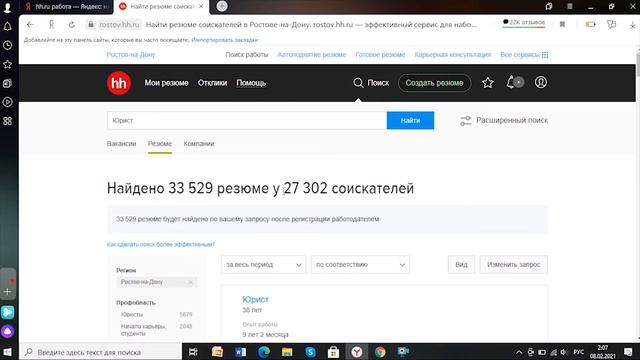Open sidebar services grid icon
This screenshot has width=640, height=360.
(7, 121)
